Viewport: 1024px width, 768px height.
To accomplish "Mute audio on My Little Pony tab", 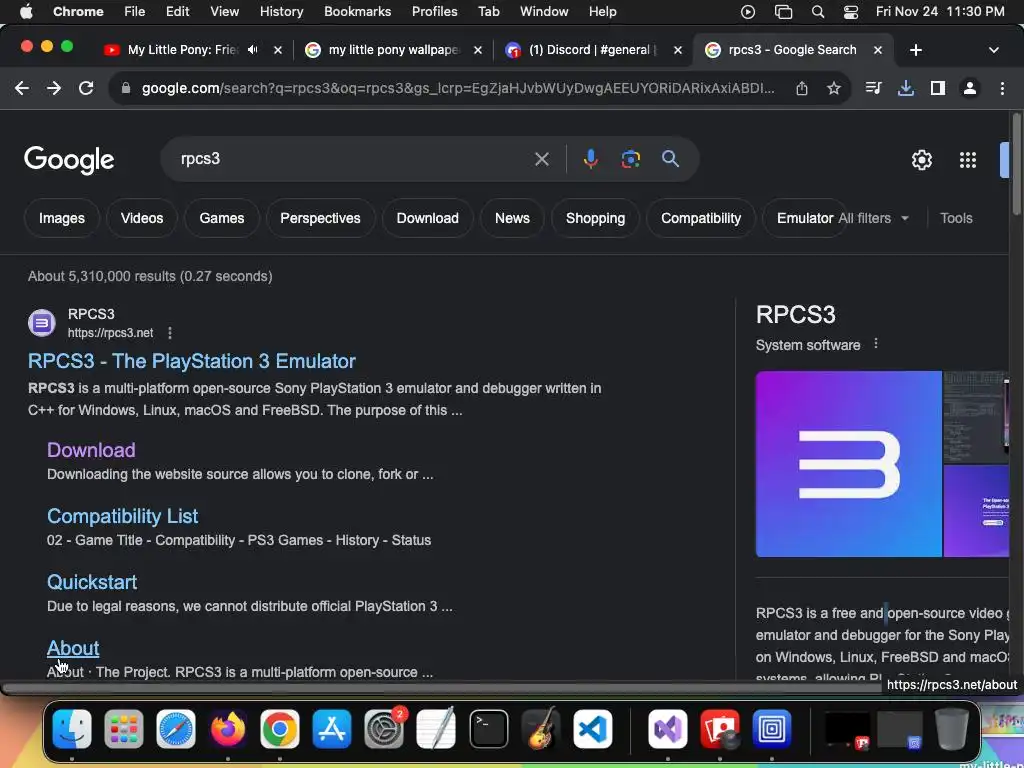I will point(253,50).
